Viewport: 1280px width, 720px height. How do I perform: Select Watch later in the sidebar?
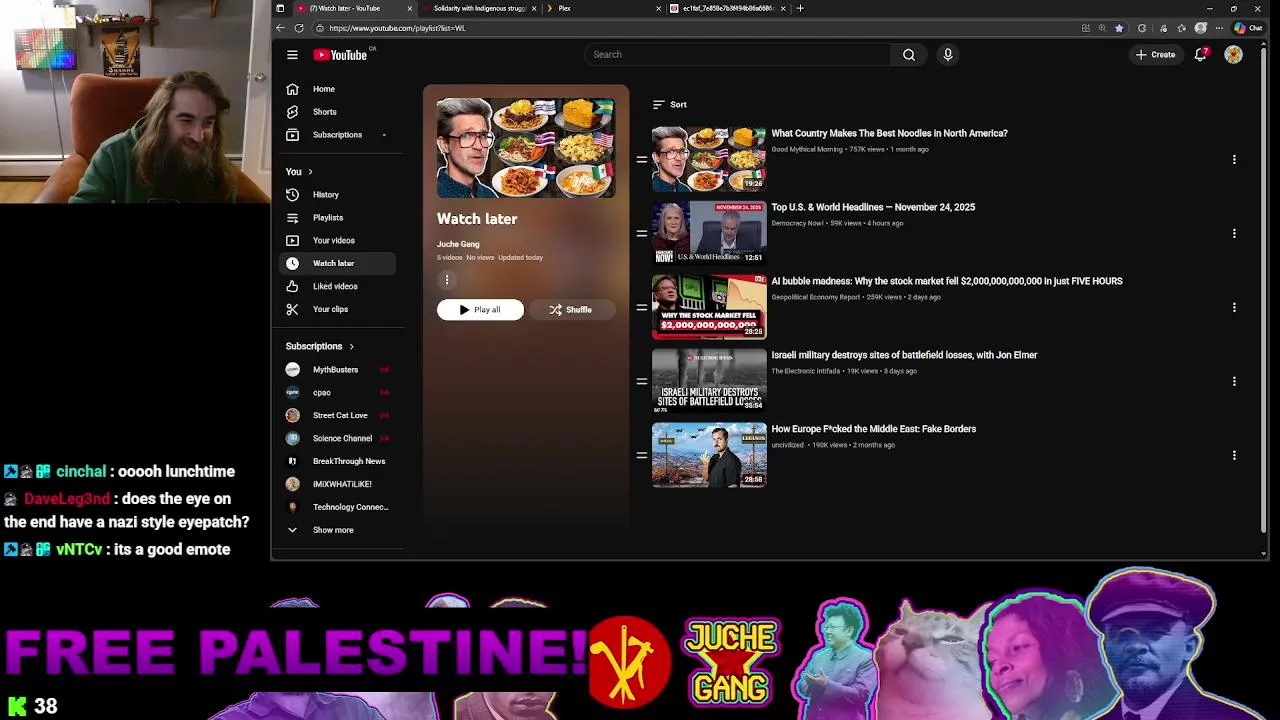339,263
